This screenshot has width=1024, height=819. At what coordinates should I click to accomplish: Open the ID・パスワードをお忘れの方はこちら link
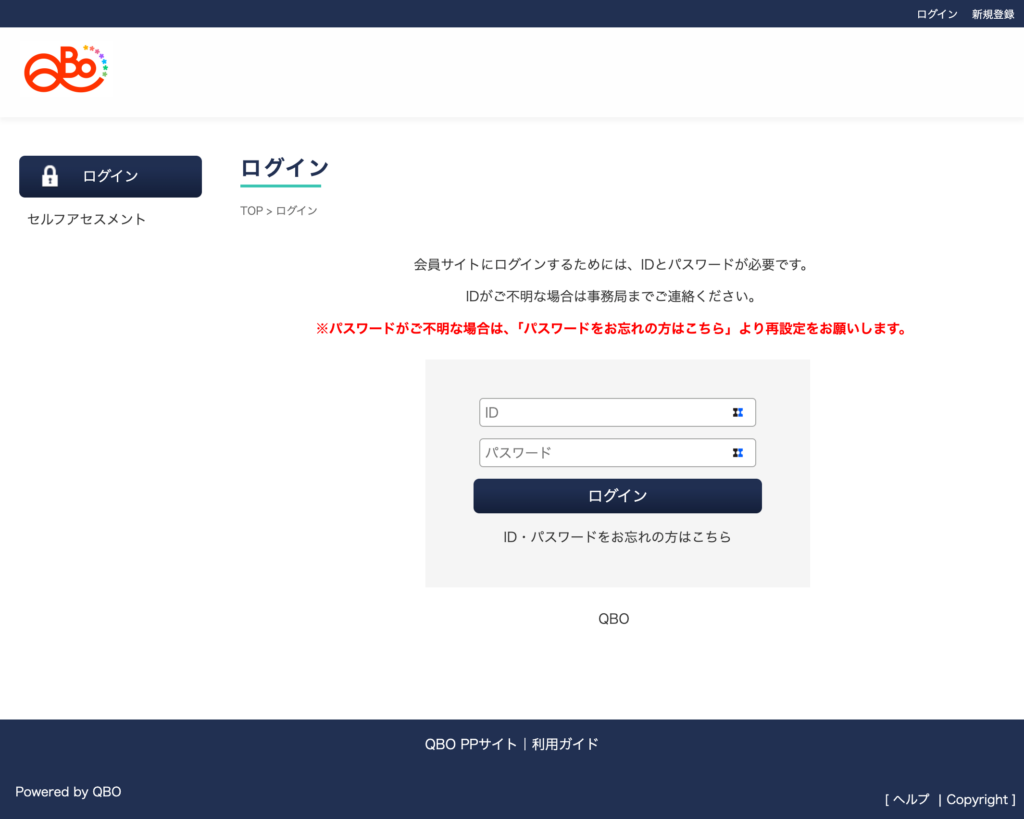[x=617, y=537]
